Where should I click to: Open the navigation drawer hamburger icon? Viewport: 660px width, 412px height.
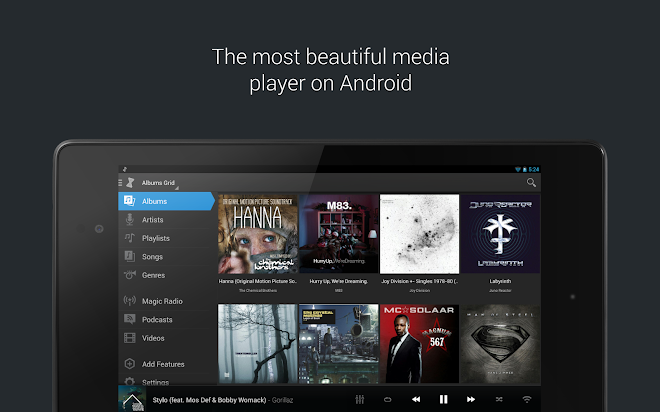tap(120, 183)
